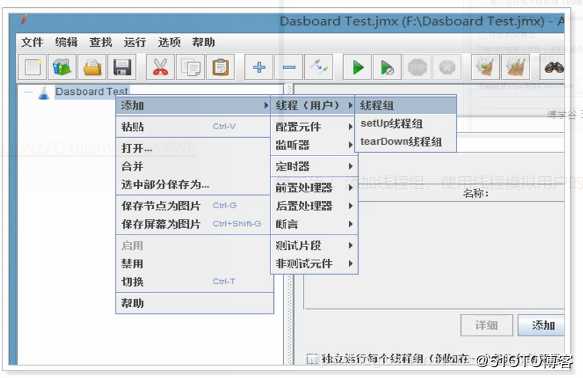
Task: Click the Paste clipboard icon
Action: pos(220,67)
